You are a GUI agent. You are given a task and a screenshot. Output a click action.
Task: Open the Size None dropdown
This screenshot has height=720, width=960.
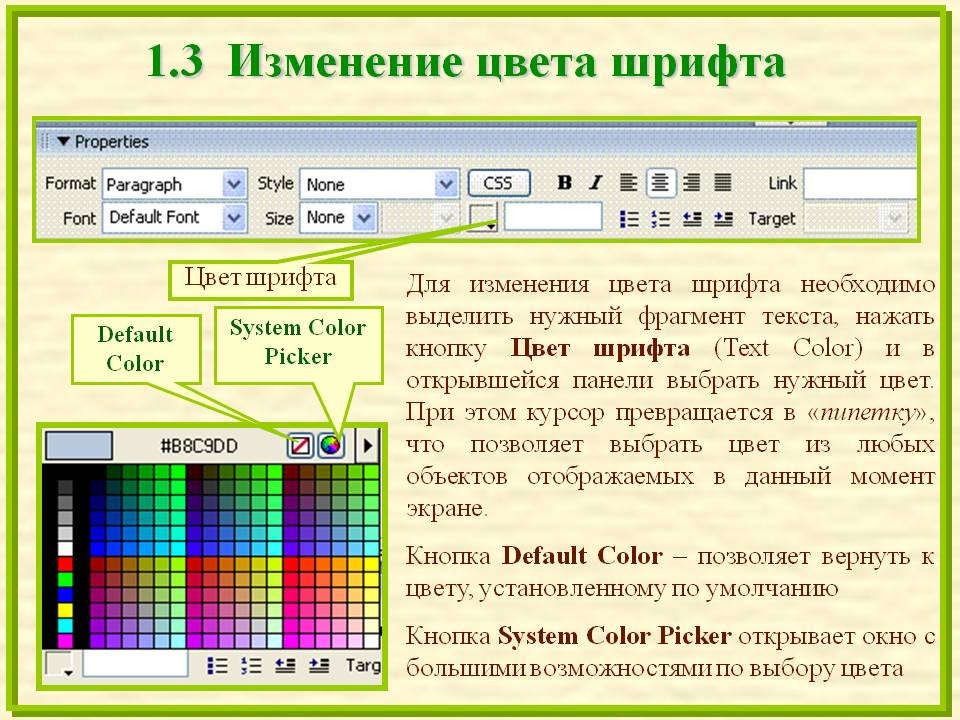tap(364, 217)
